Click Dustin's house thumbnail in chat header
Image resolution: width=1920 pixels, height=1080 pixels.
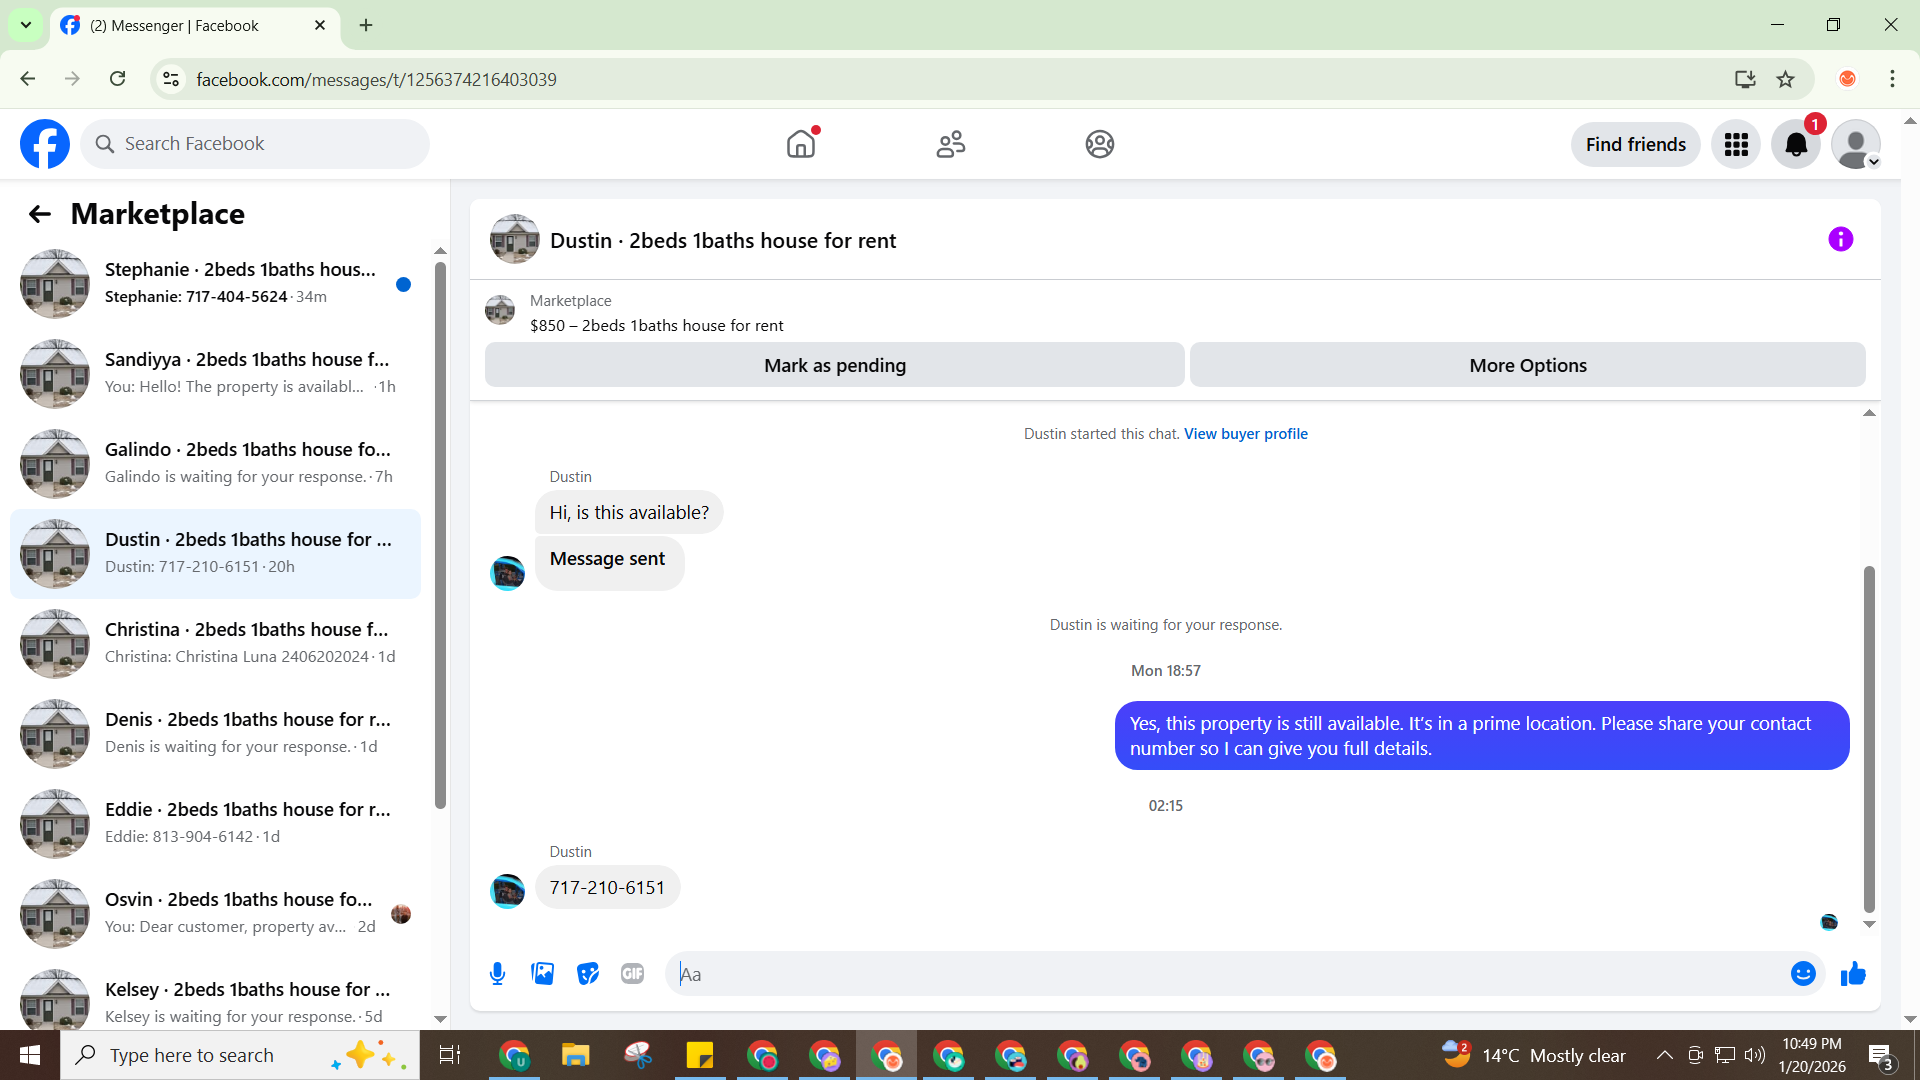[x=515, y=240]
